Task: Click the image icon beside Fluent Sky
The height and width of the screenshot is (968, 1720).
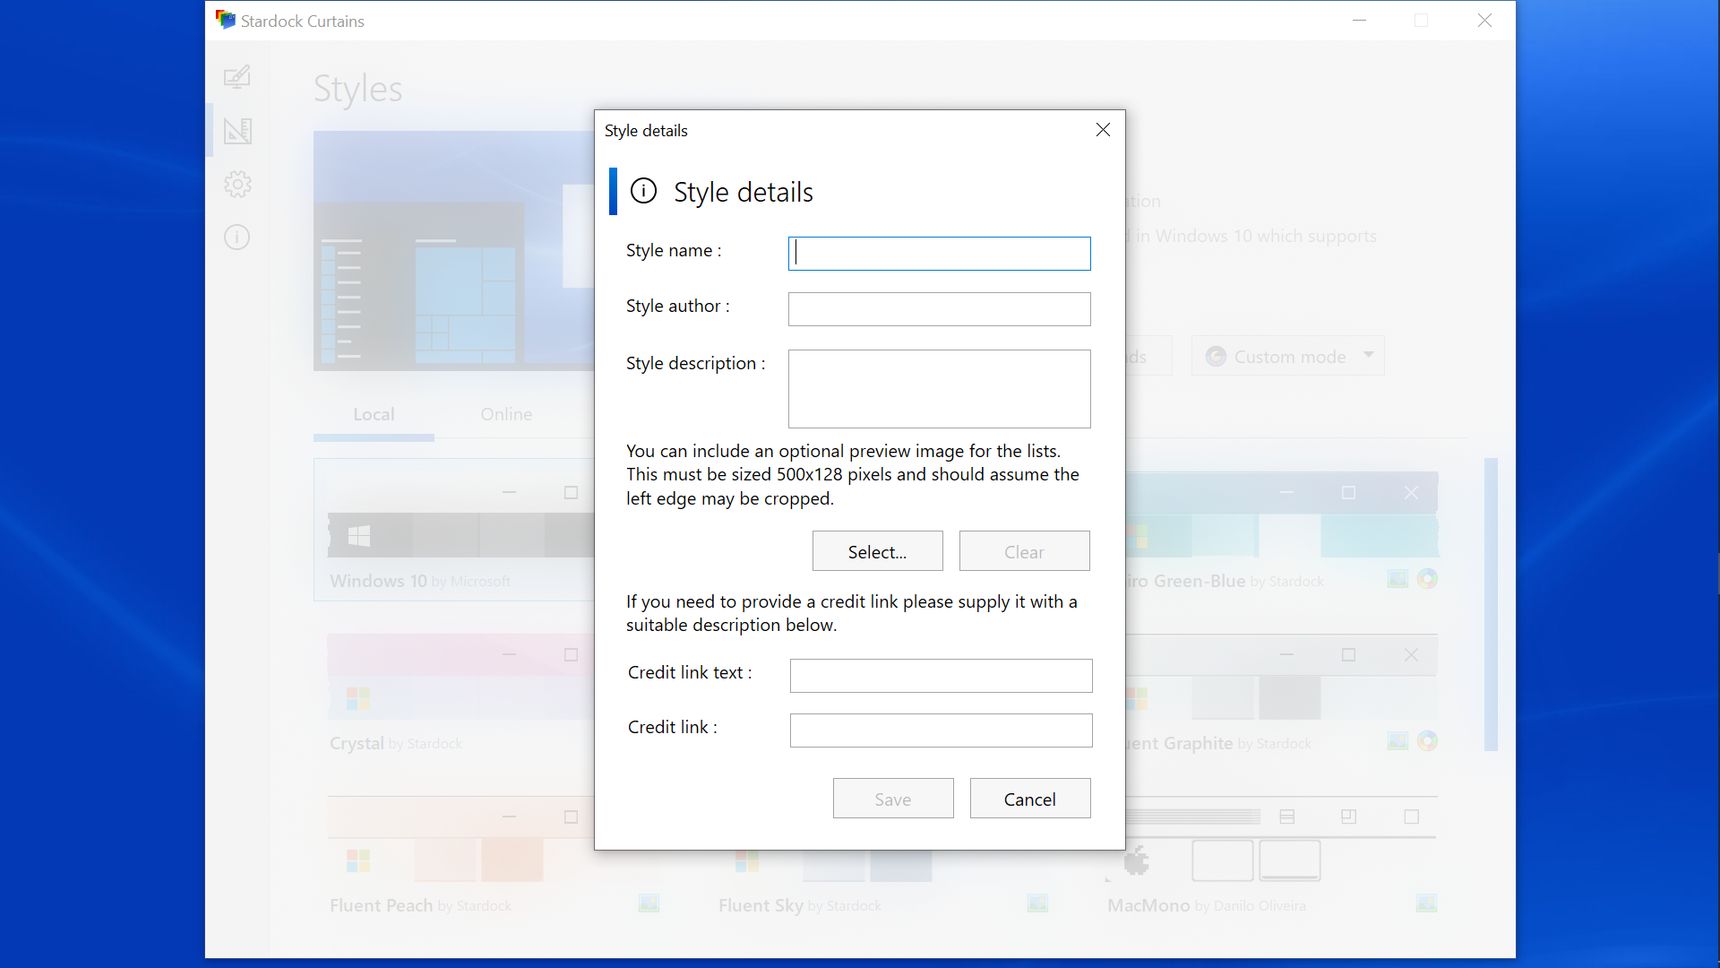Action: [x=1037, y=904]
